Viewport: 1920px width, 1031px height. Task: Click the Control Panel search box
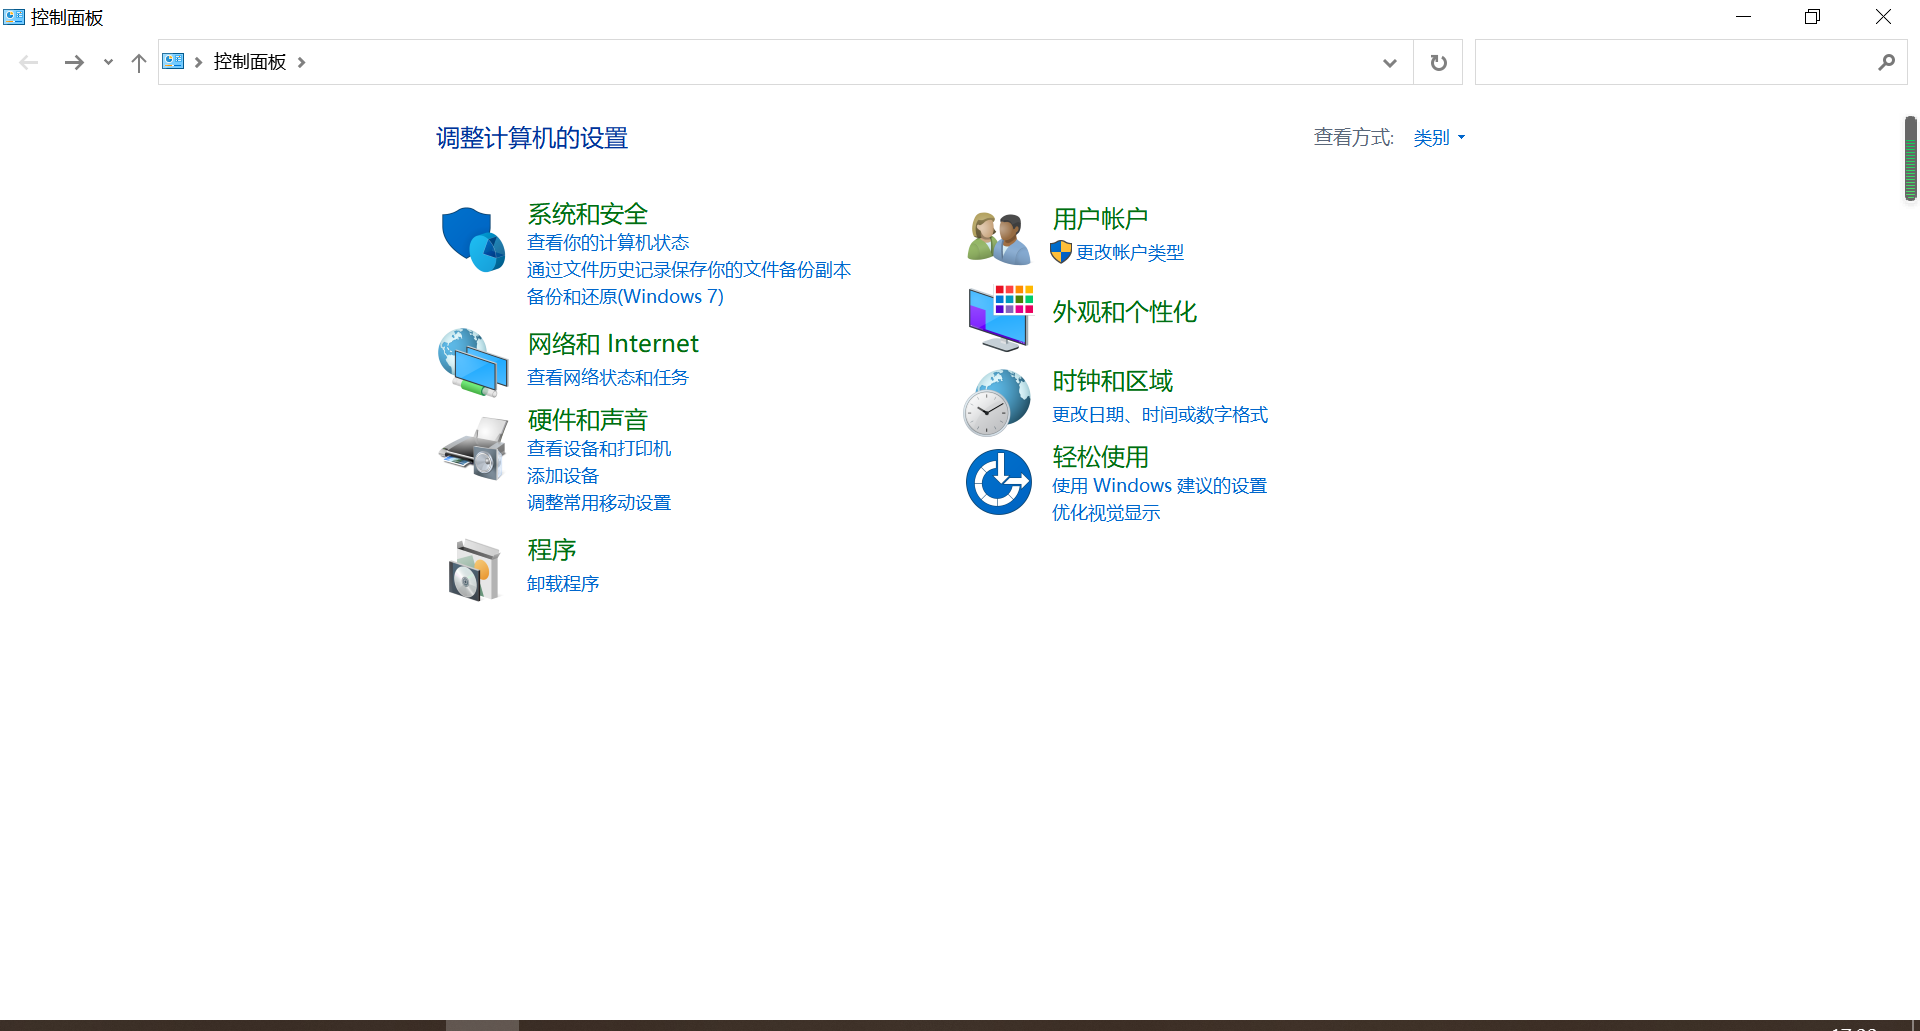click(x=1675, y=63)
